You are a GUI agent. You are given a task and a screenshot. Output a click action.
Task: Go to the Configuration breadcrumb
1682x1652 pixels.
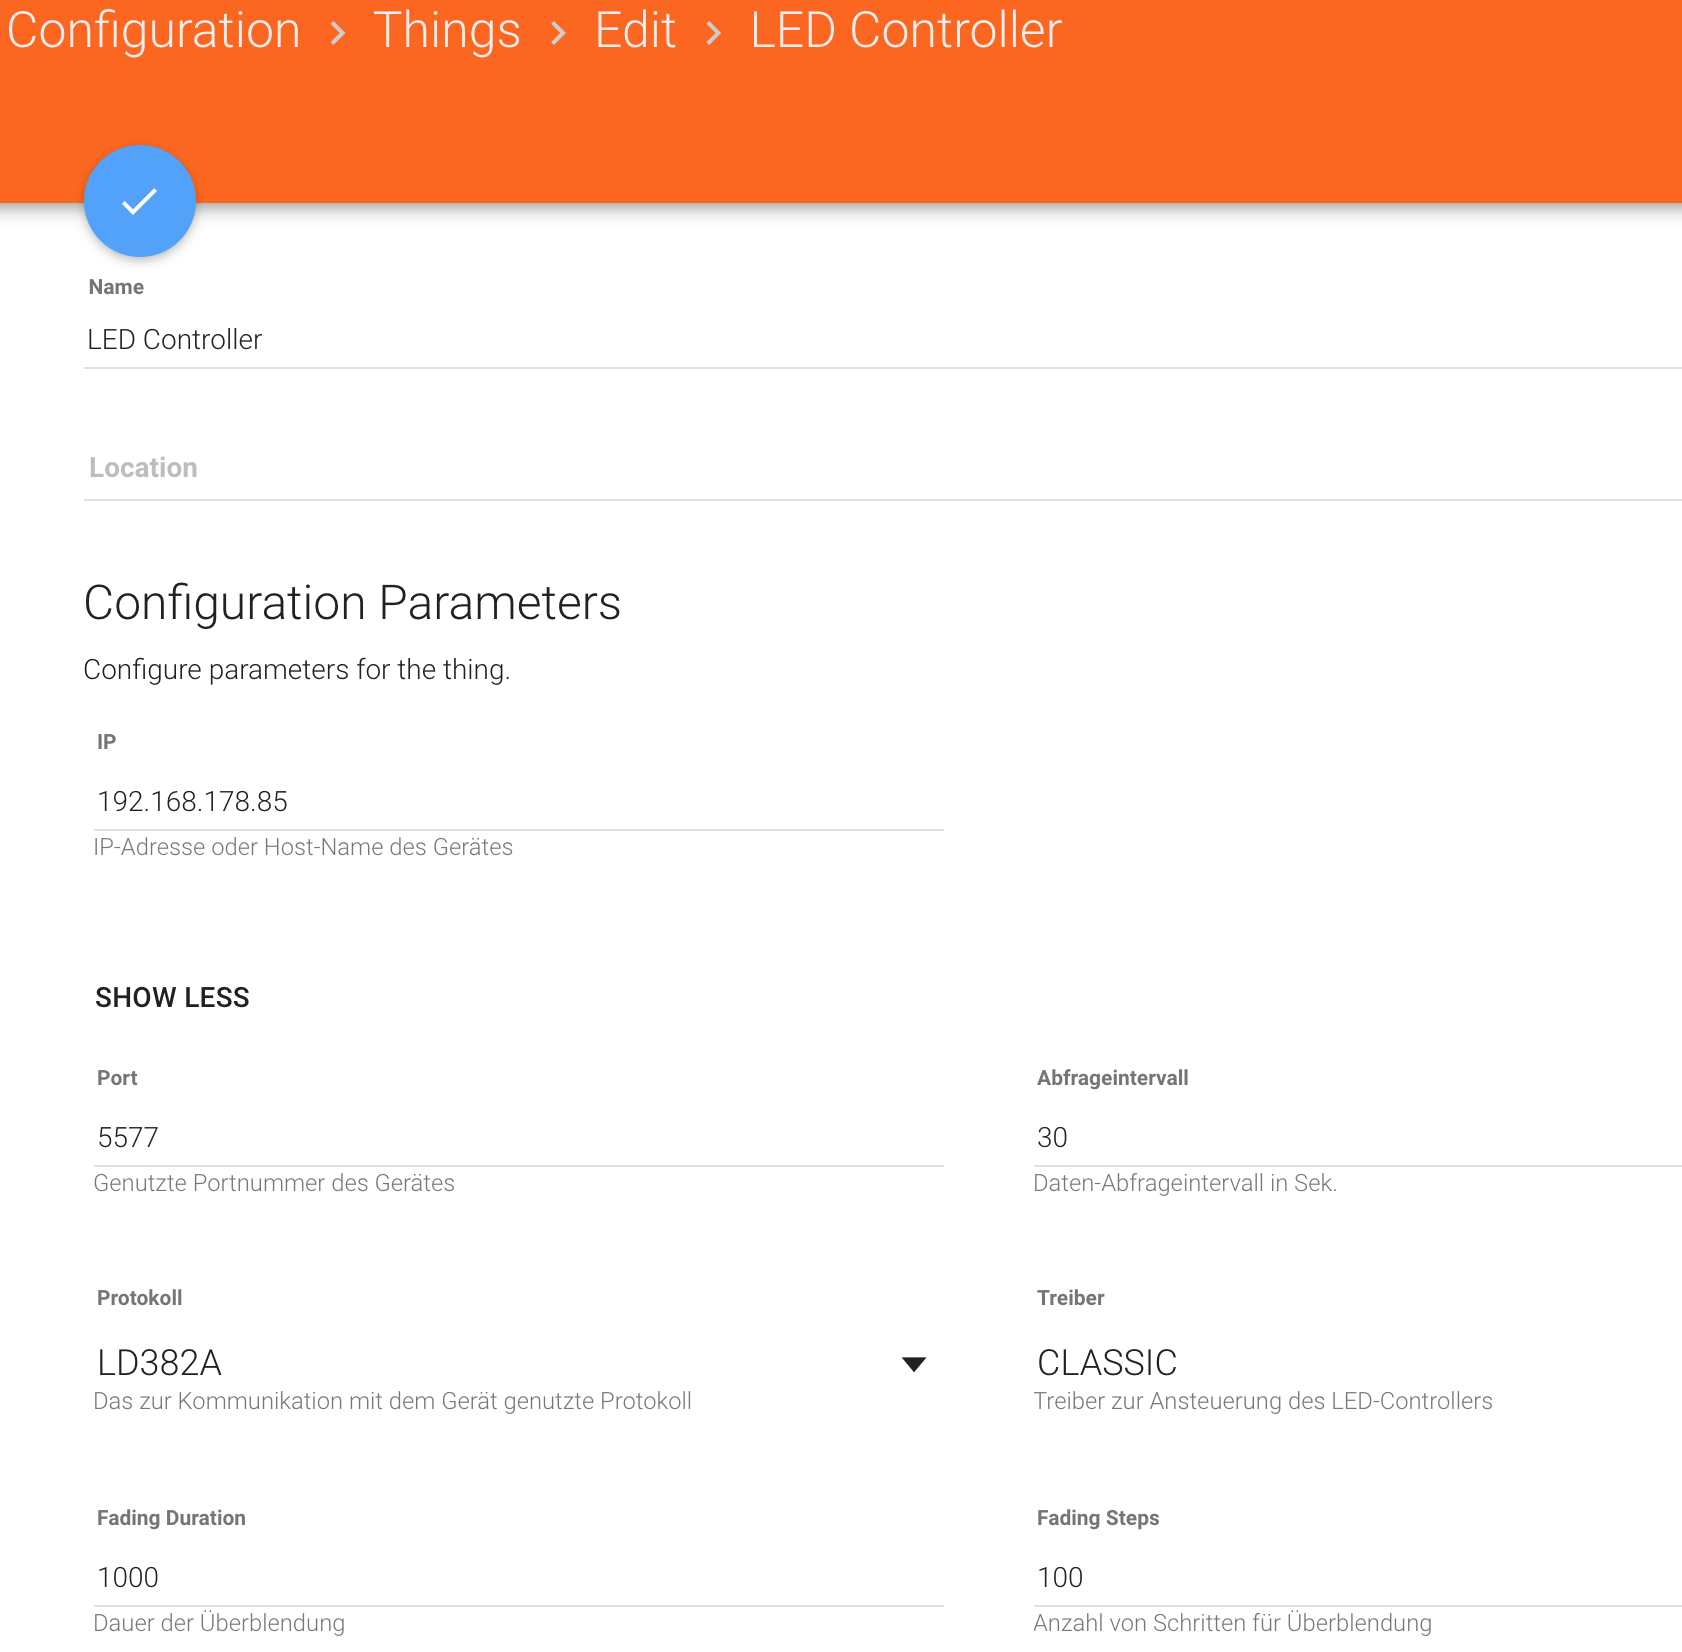154,31
